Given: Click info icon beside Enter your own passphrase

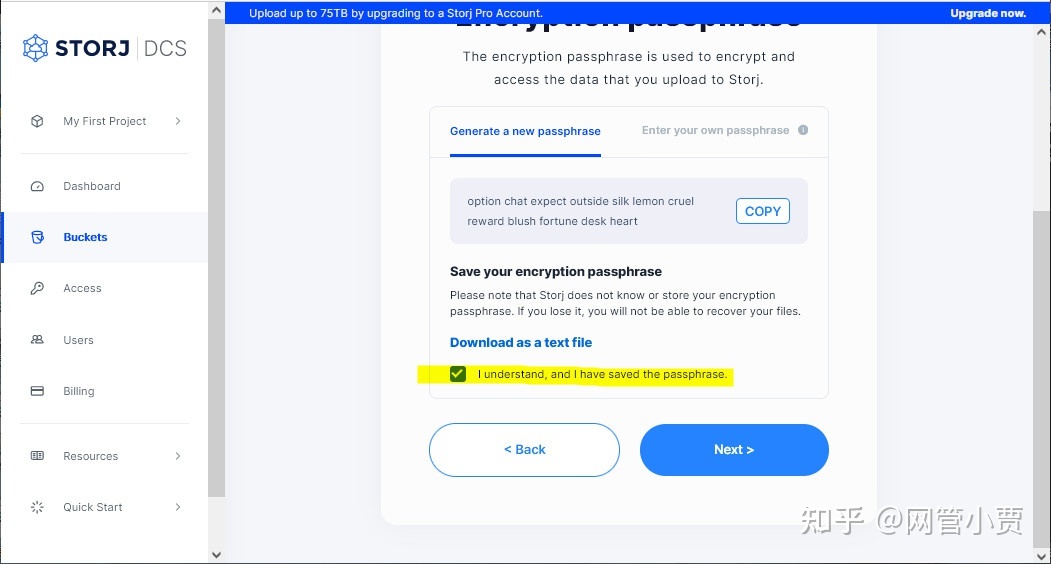Looking at the screenshot, I should pos(803,130).
